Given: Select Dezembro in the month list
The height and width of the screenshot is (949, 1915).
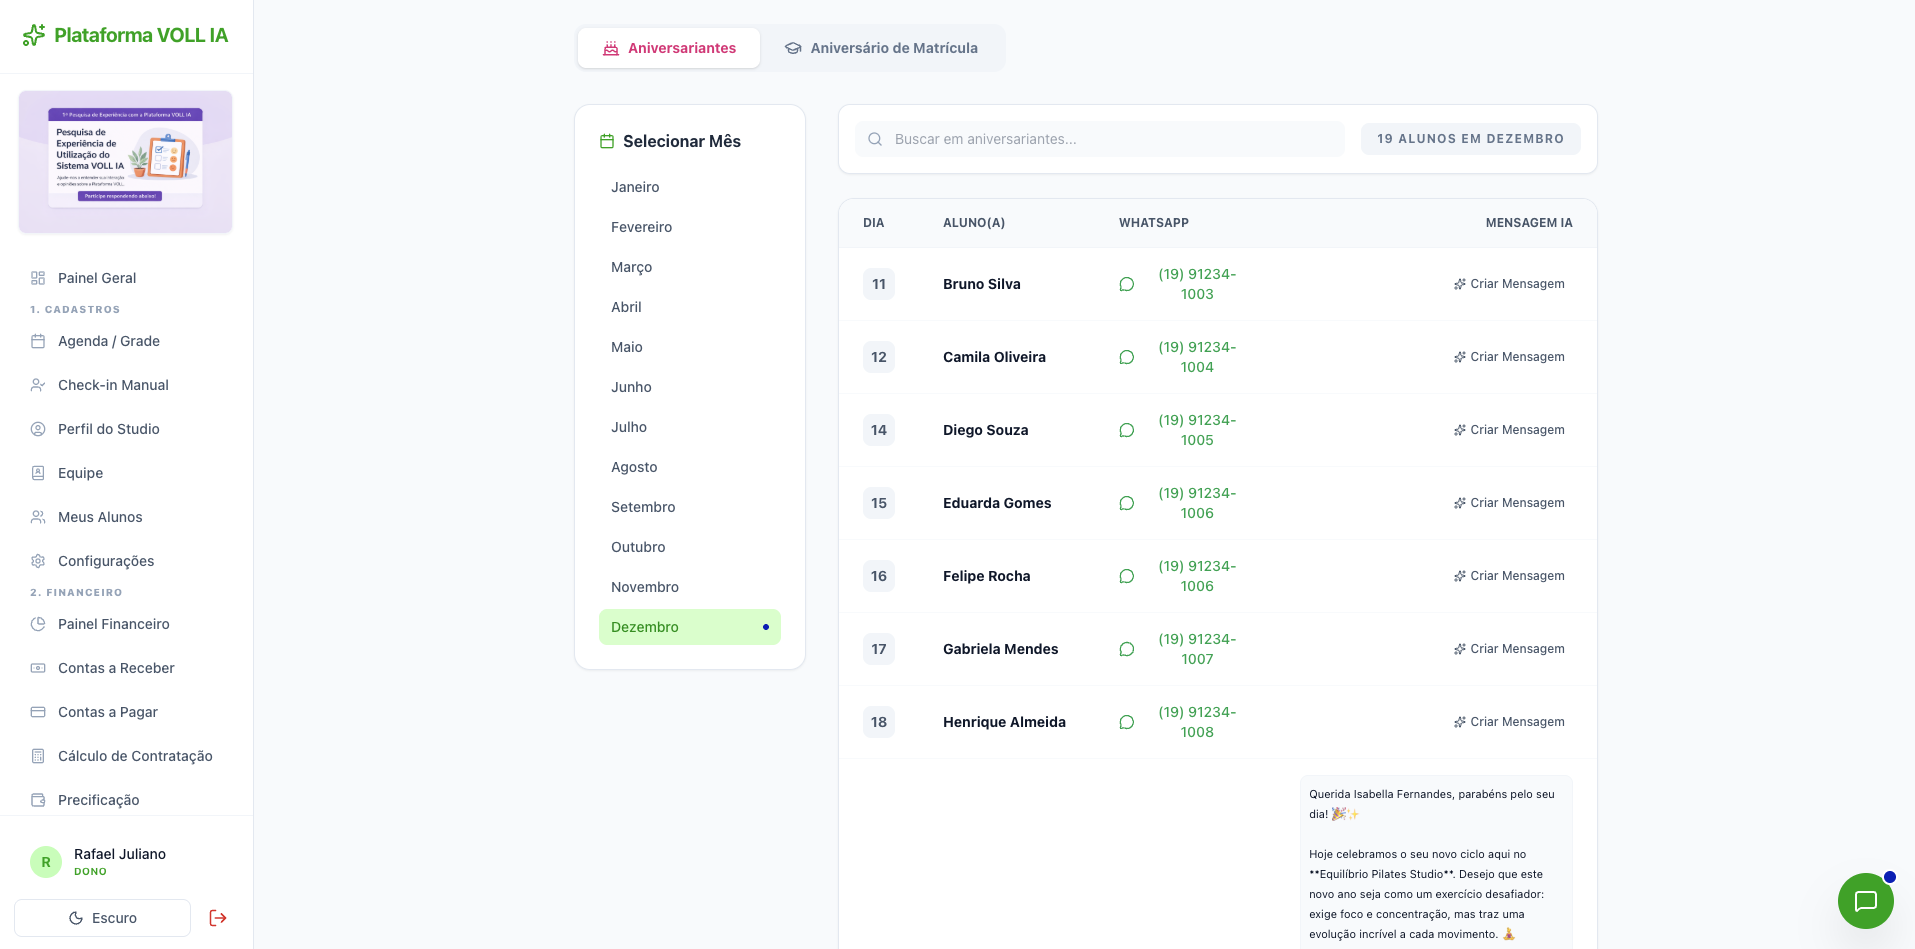Looking at the screenshot, I should pos(689,627).
